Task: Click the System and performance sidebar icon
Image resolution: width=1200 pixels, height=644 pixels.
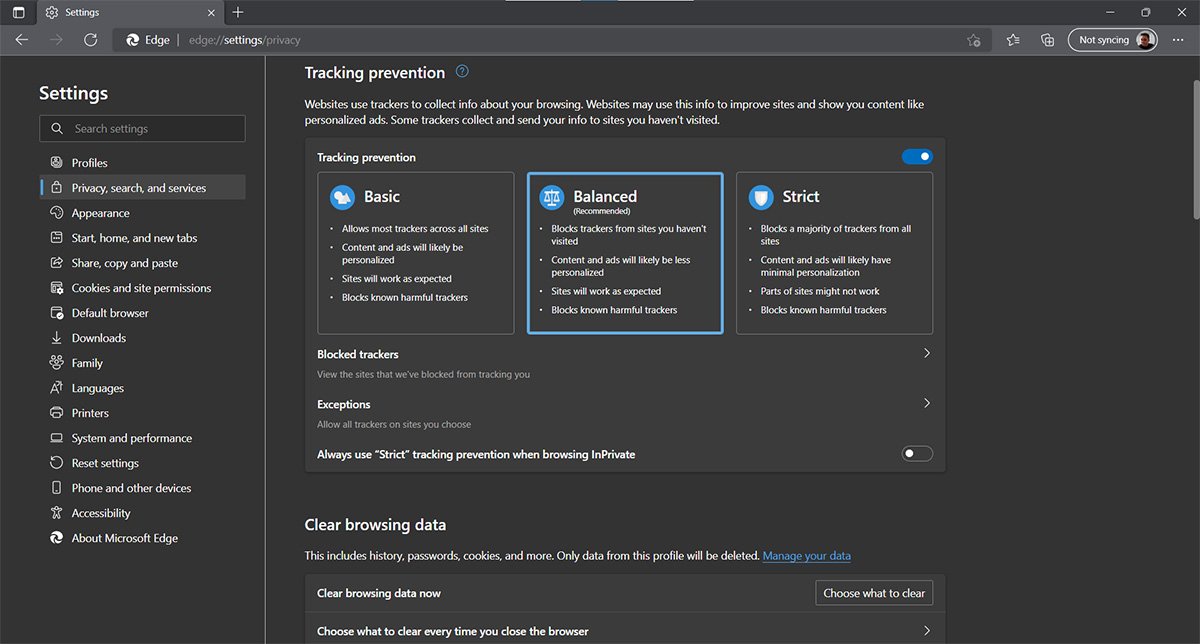Action: pos(57,437)
